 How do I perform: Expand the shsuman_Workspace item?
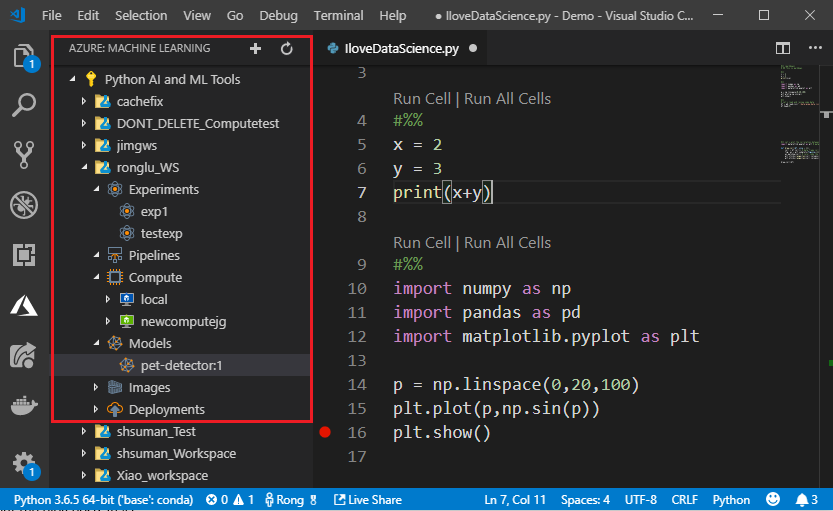pyautogui.click(x=83, y=453)
